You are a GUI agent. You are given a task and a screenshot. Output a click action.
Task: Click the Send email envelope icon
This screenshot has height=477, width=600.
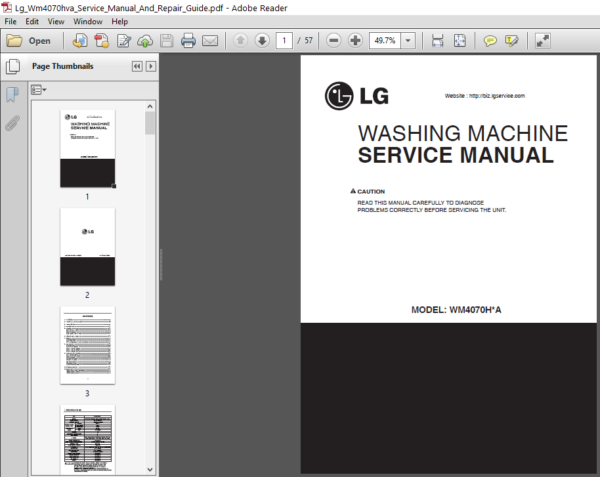tap(210, 41)
